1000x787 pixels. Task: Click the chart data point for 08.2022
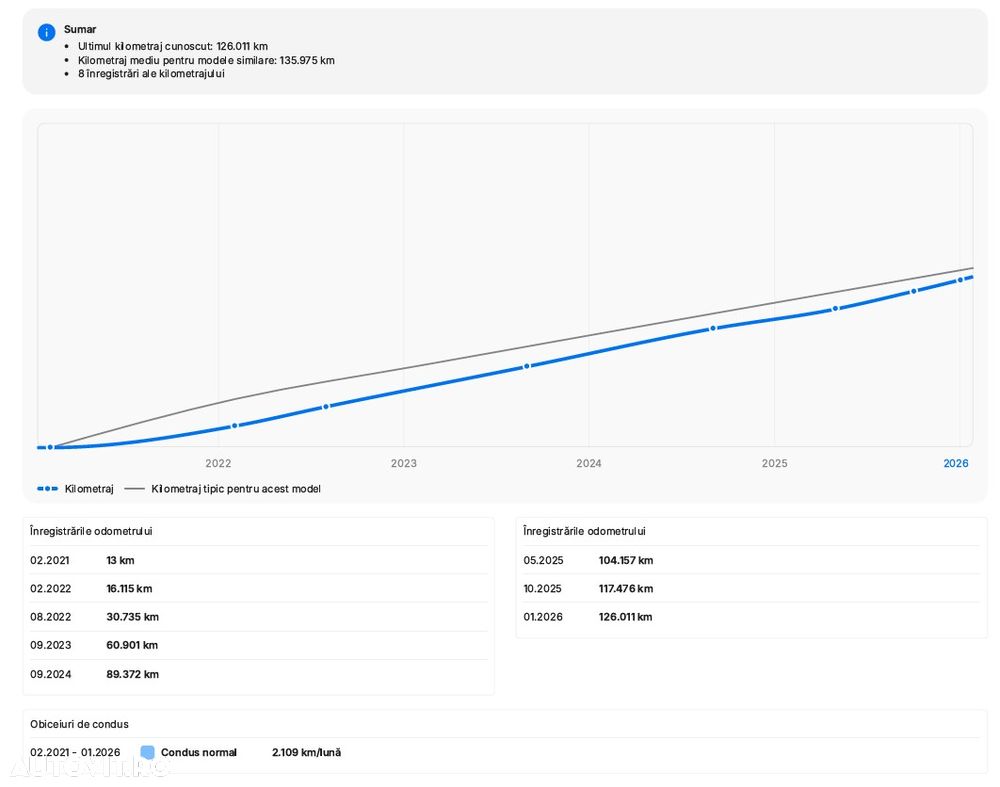(x=326, y=406)
